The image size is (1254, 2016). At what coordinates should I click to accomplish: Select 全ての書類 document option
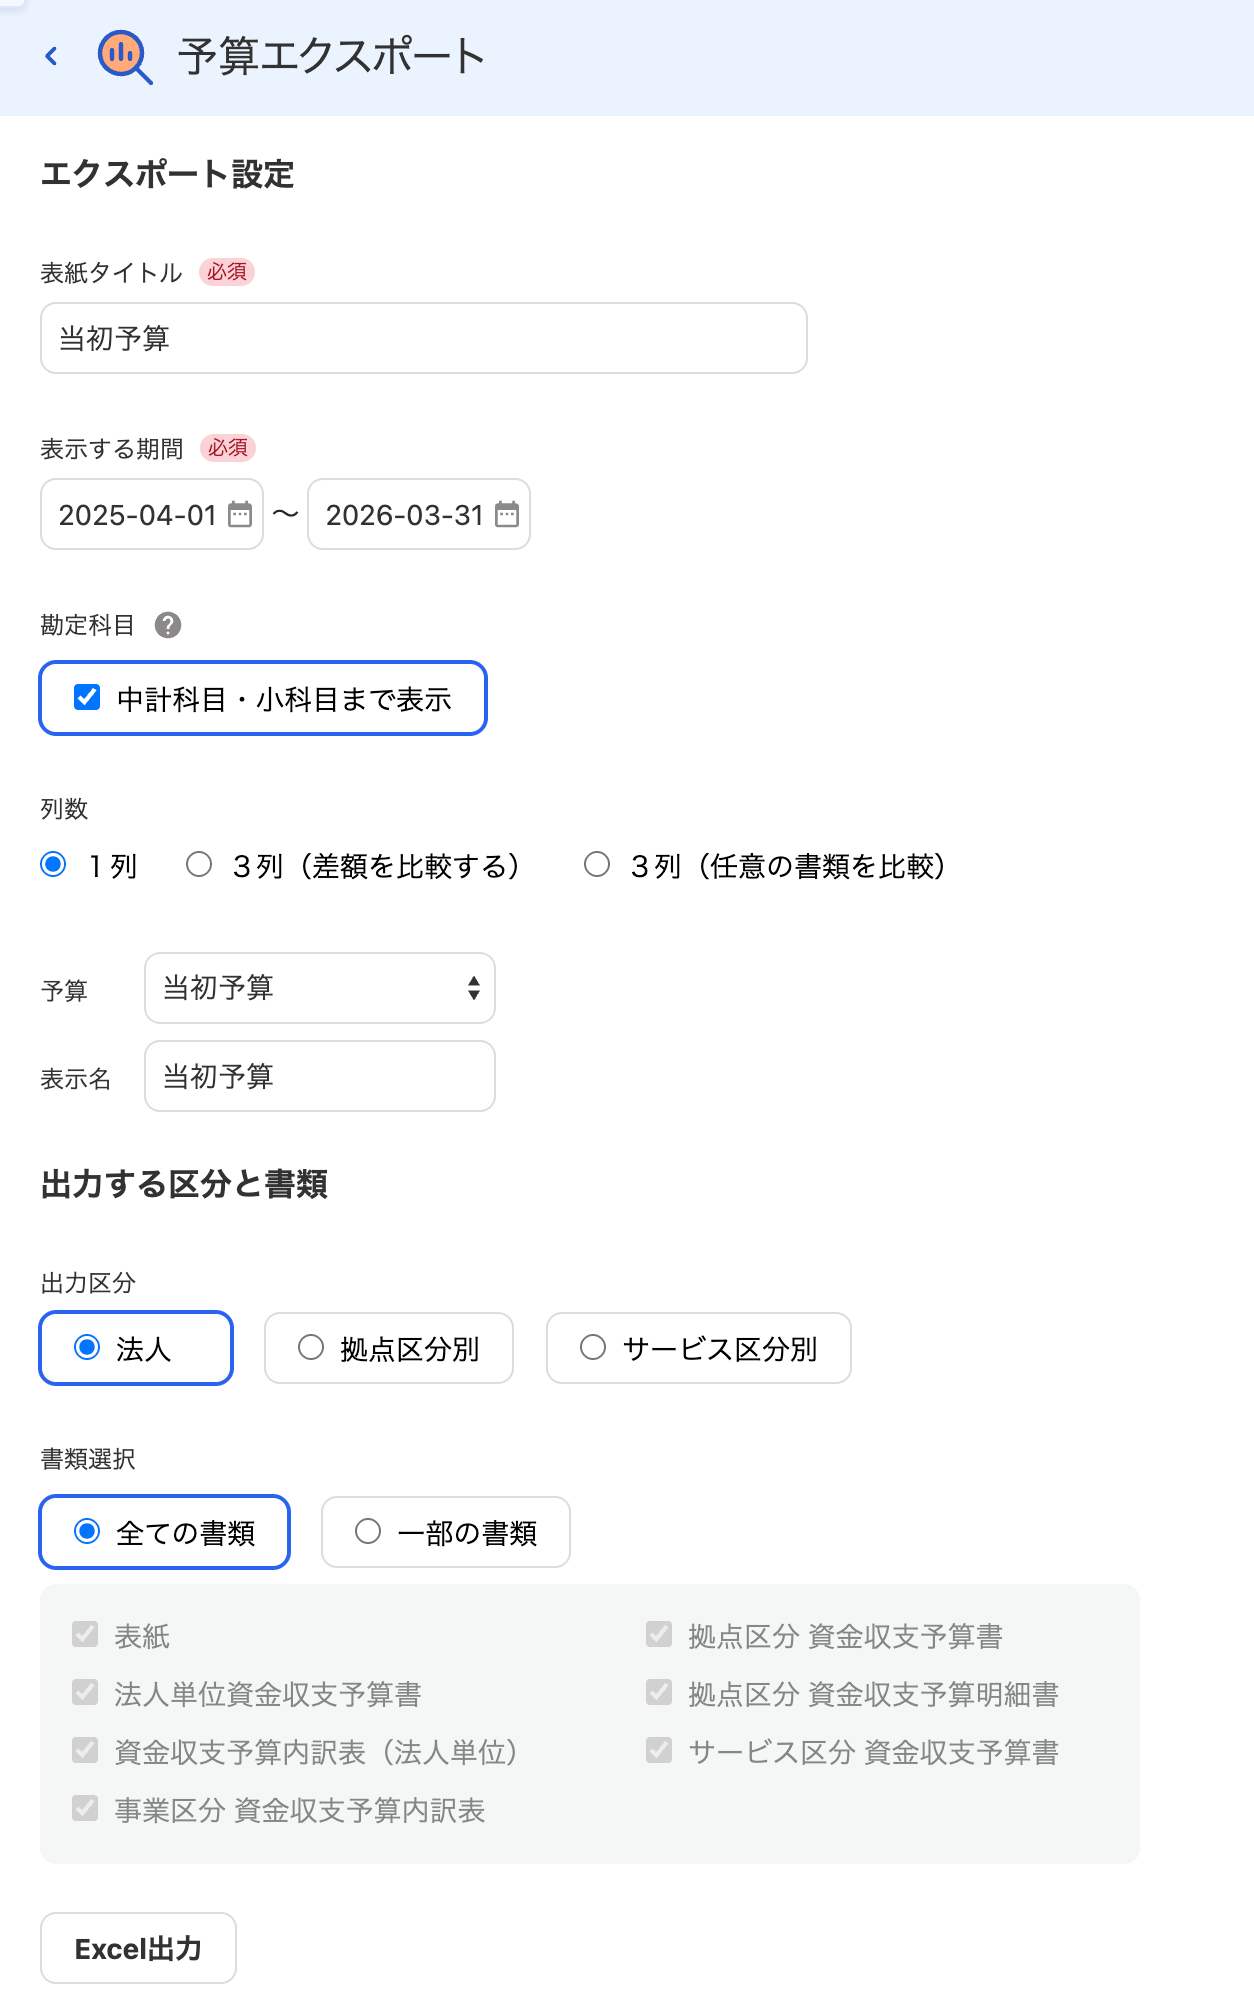(x=165, y=1532)
